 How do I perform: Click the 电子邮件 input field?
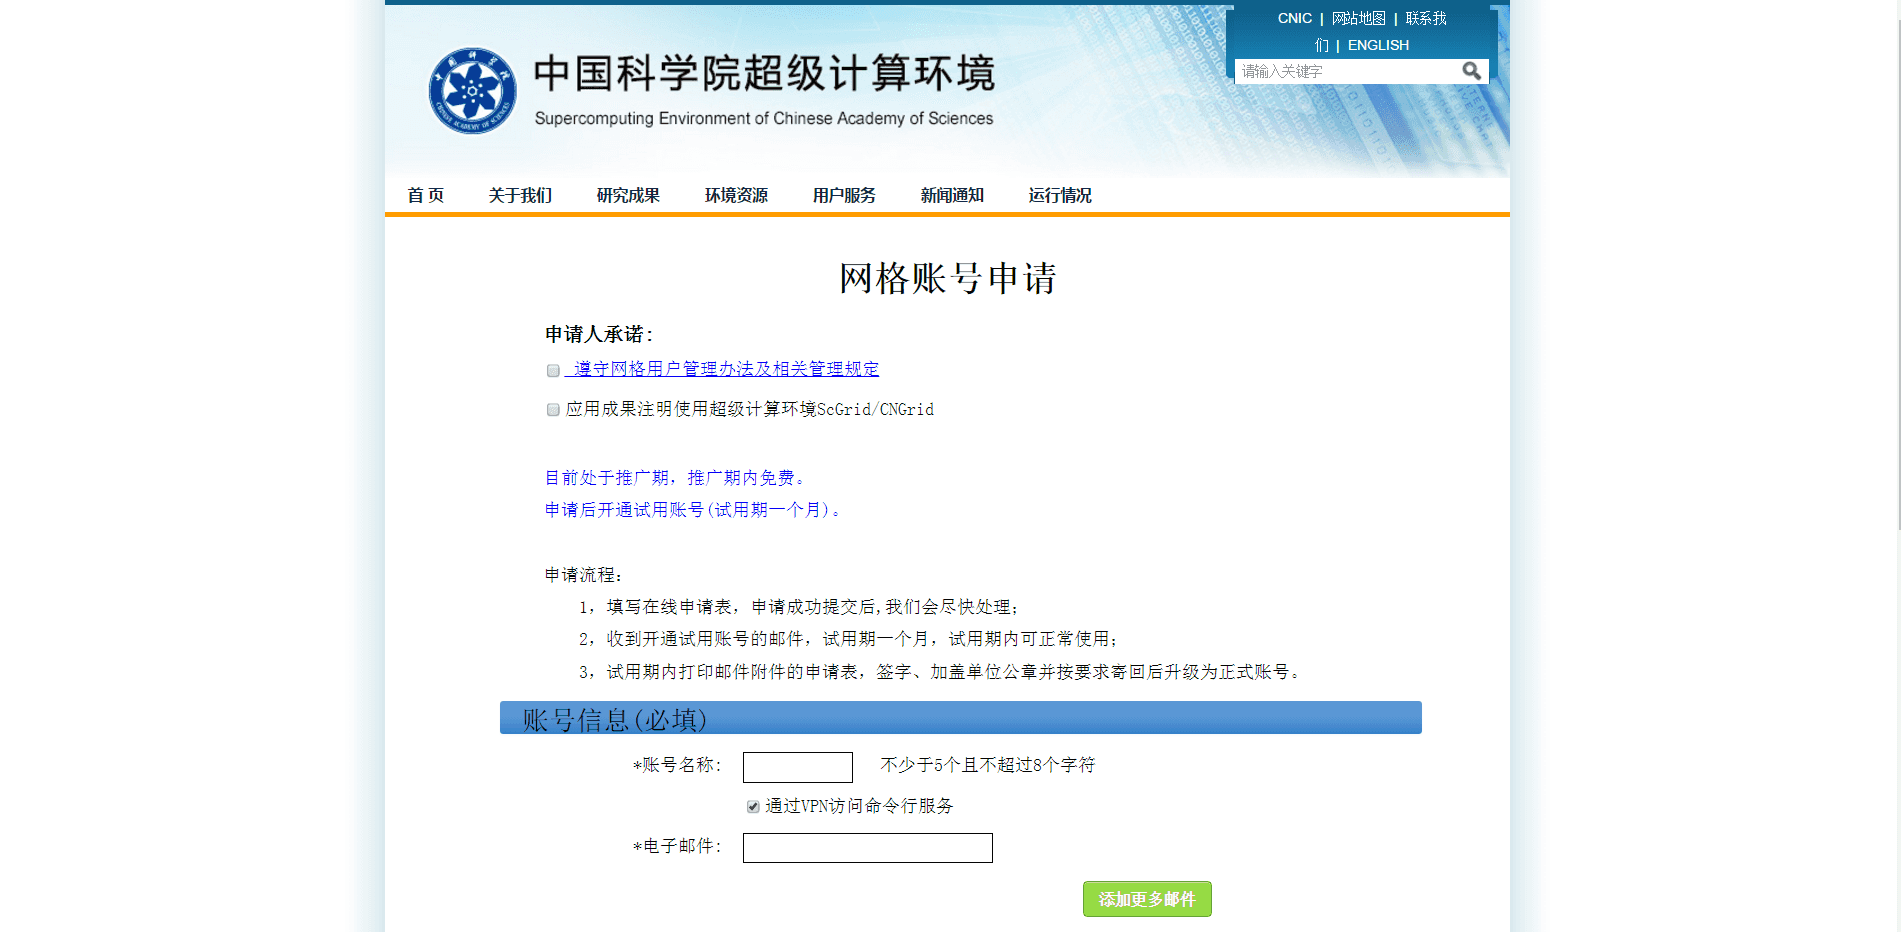point(867,848)
